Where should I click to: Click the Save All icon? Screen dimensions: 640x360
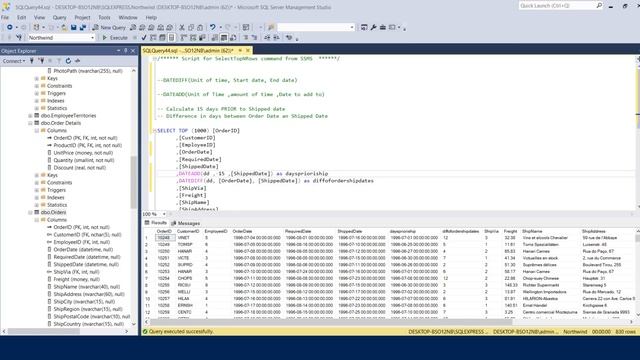click(x=83, y=27)
